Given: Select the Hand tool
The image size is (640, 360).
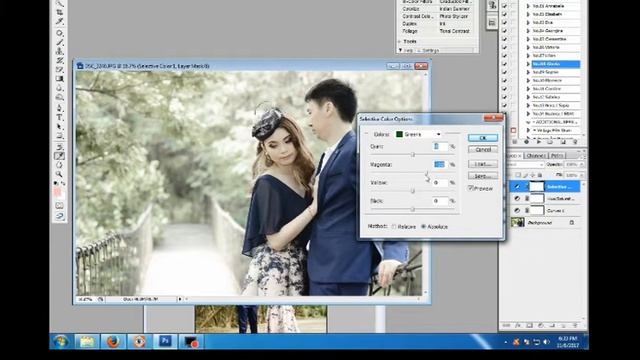Looking at the screenshot, I should point(60,165).
